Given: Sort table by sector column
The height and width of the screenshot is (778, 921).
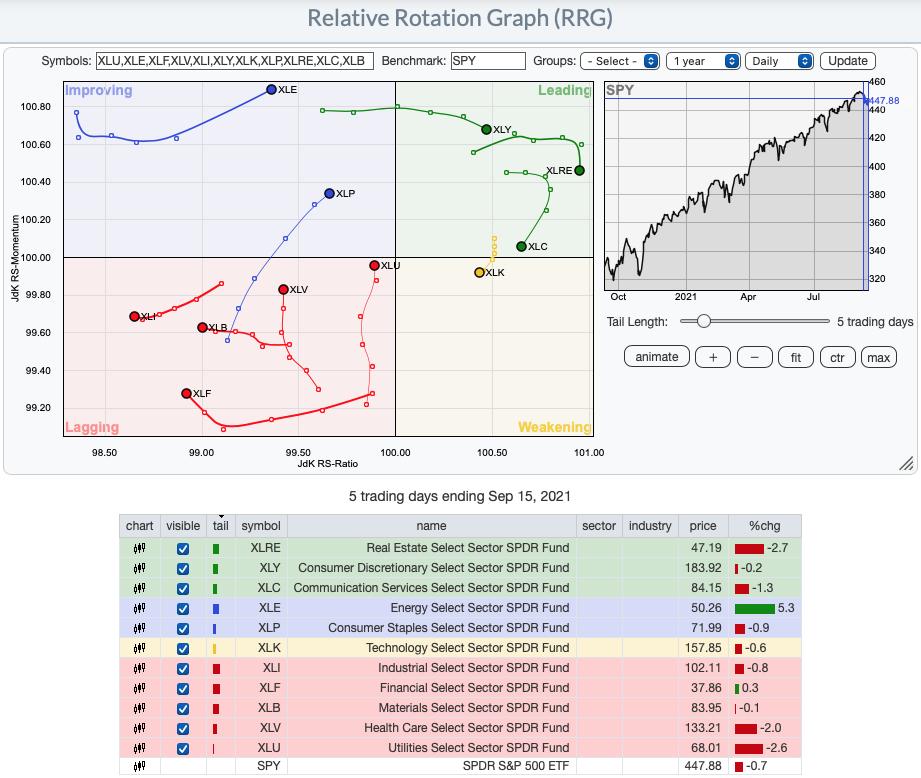Looking at the screenshot, I should pos(599,526).
